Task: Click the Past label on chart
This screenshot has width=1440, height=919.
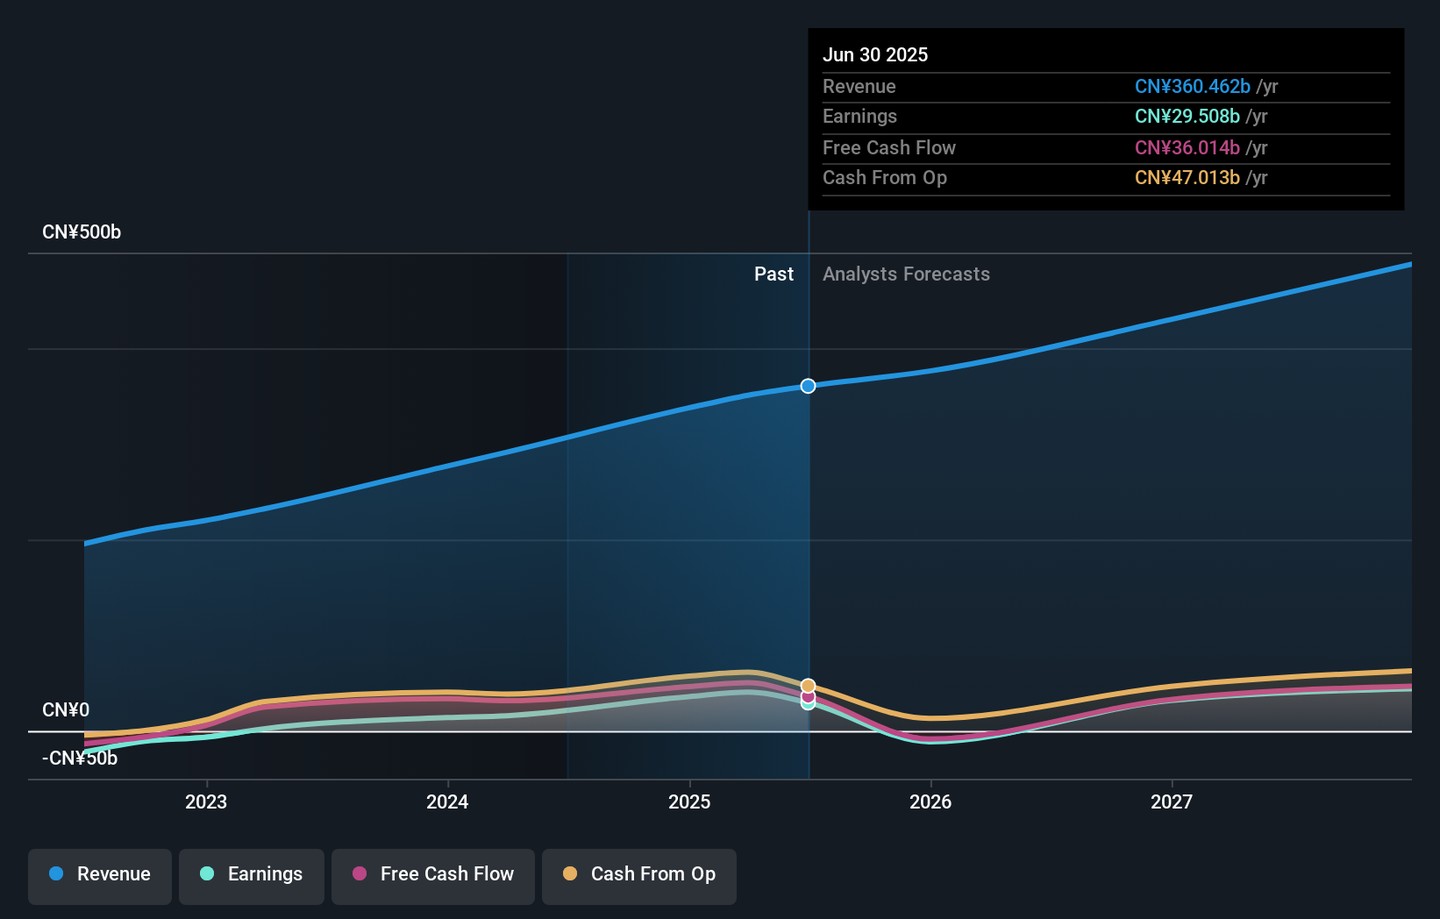Action: 774,274
